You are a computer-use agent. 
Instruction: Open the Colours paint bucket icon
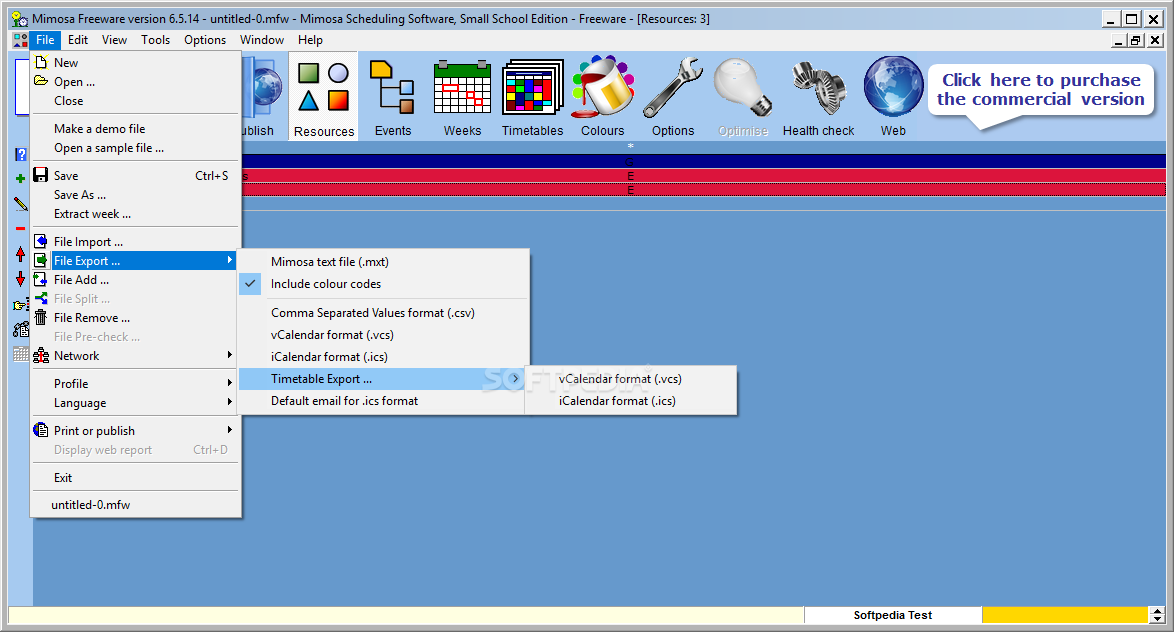603,96
